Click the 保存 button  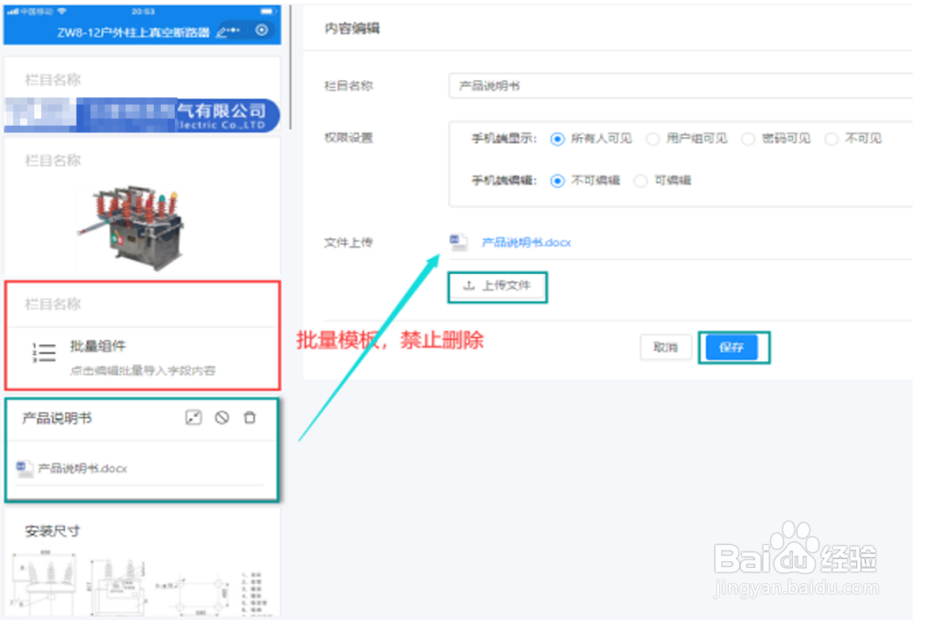coord(734,347)
